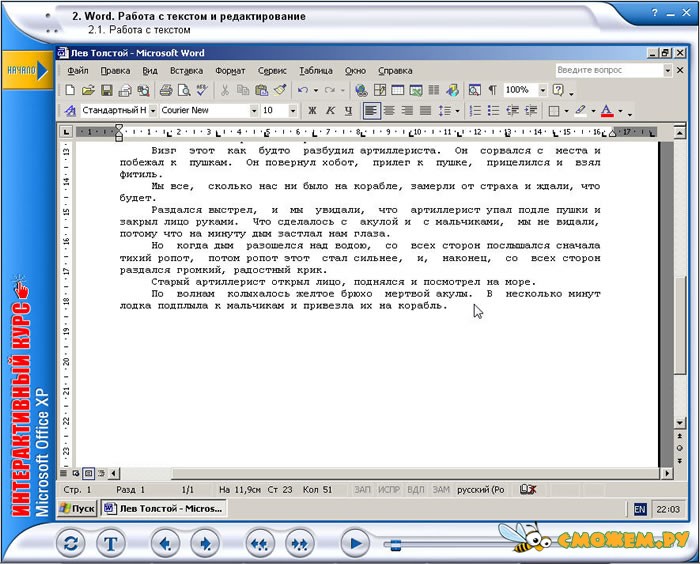Image resolution: width=700 pixels, height=564 pixels.
Task: Align text to the left
Action: (x=371, y=111)
